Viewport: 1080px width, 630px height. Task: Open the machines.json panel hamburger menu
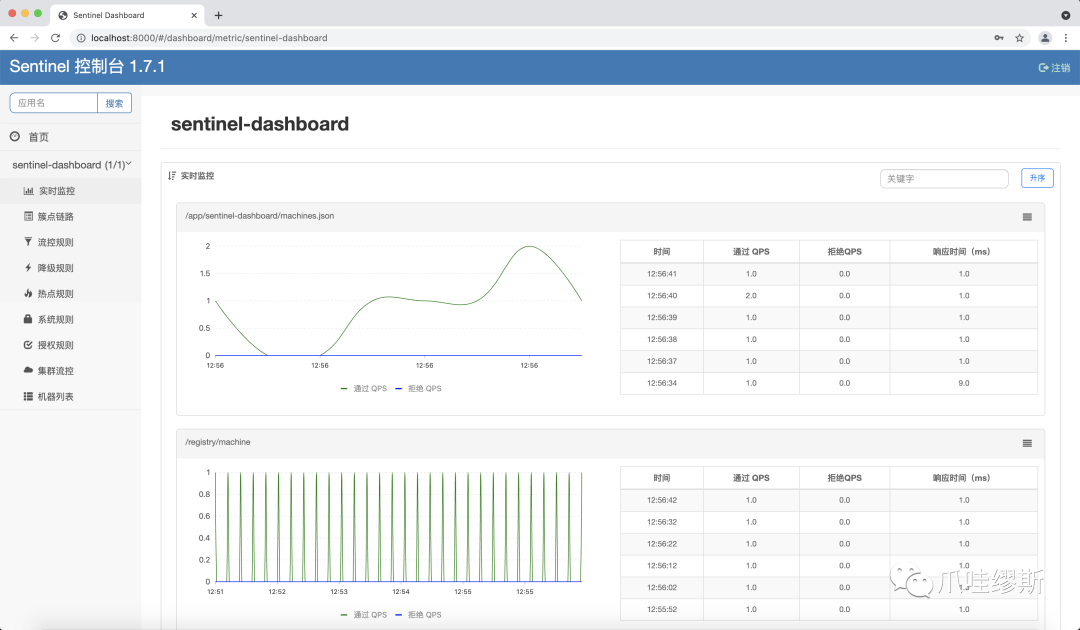click(x=1027, y=217)
